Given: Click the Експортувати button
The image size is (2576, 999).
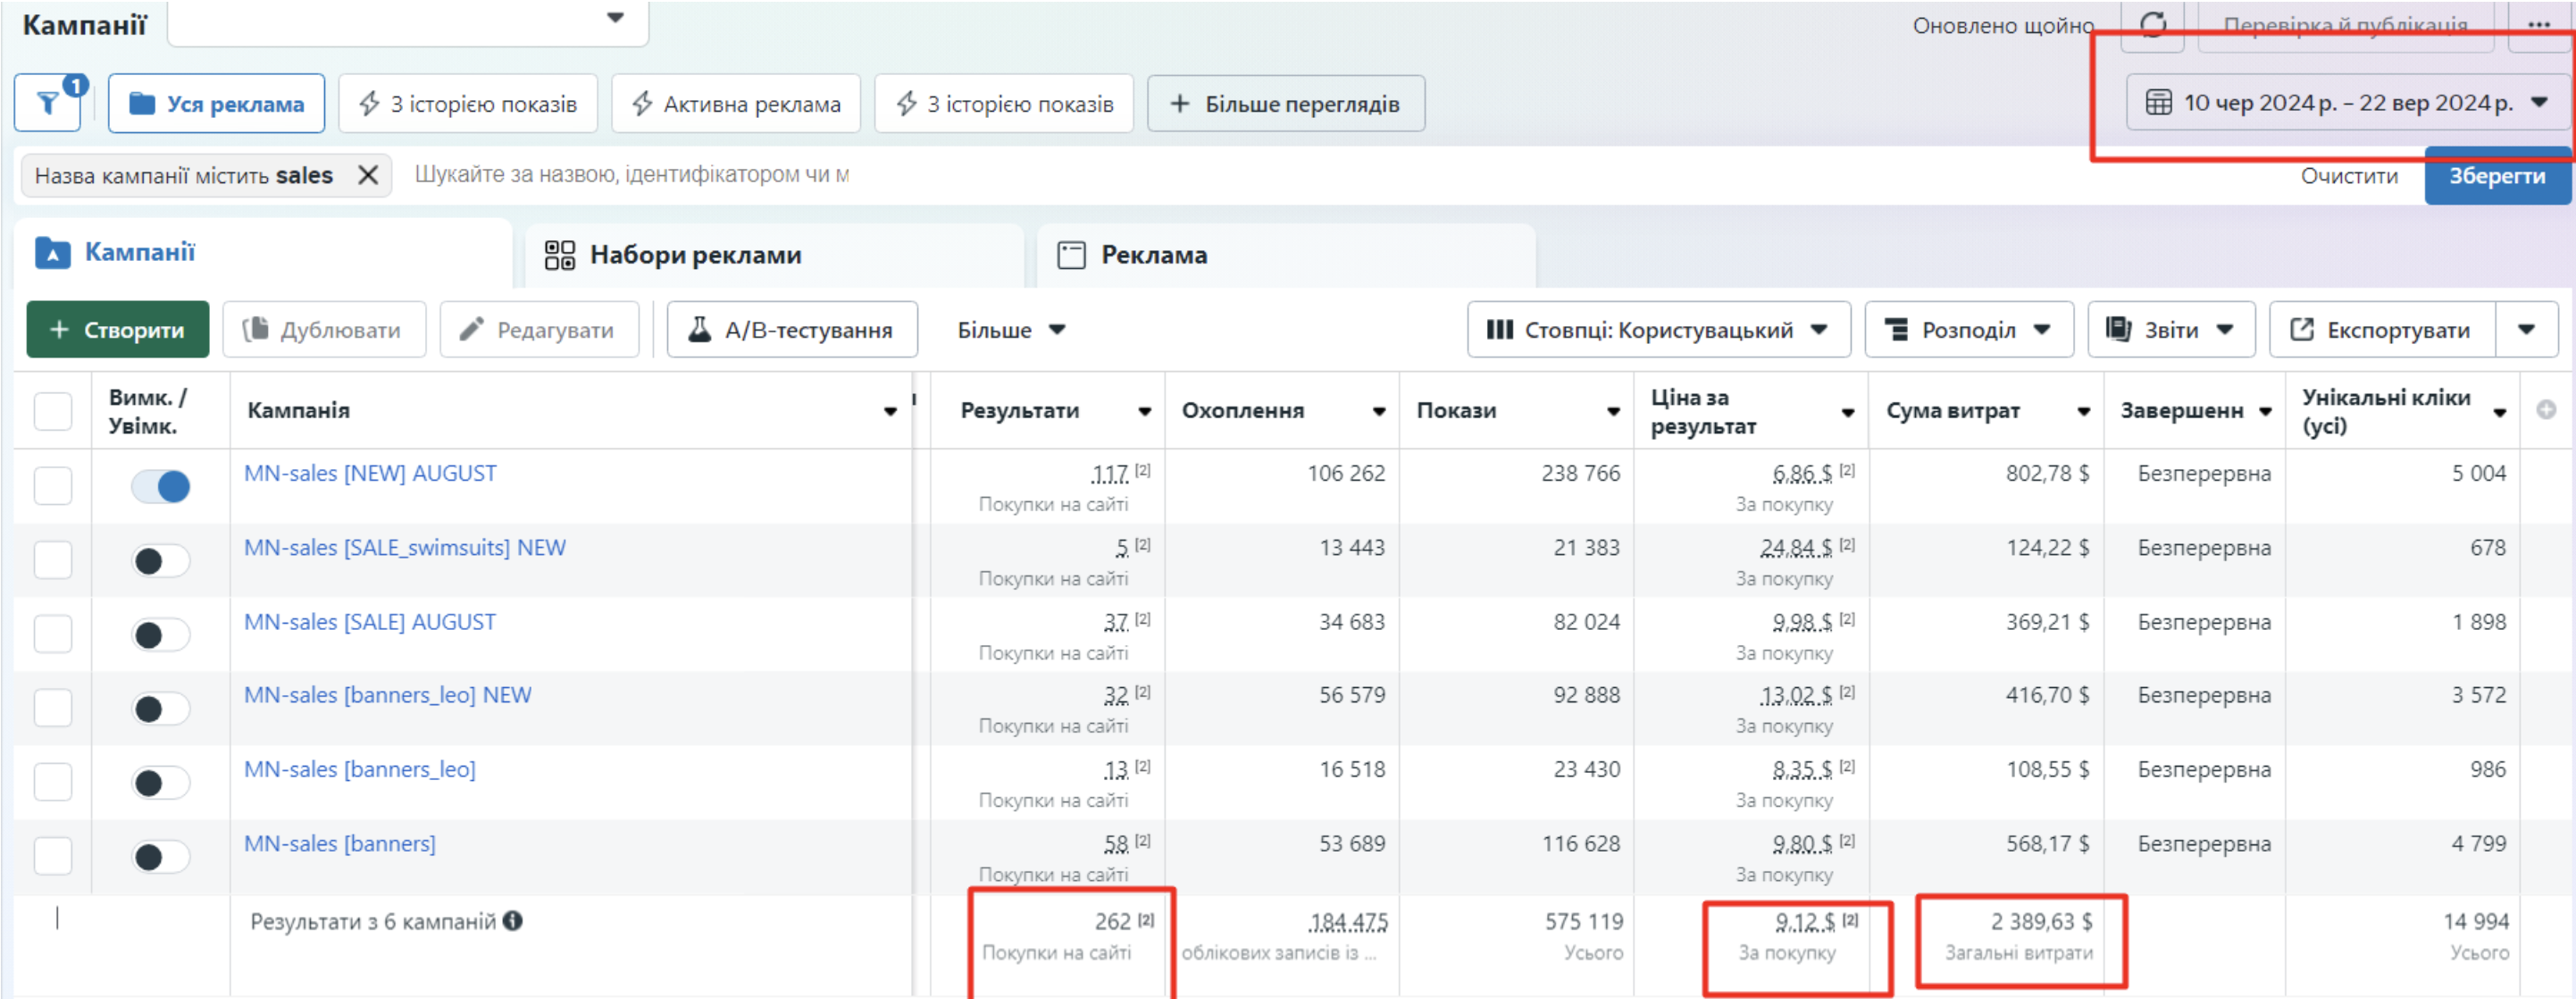Looking at the screenshot, I should 2383,329.
